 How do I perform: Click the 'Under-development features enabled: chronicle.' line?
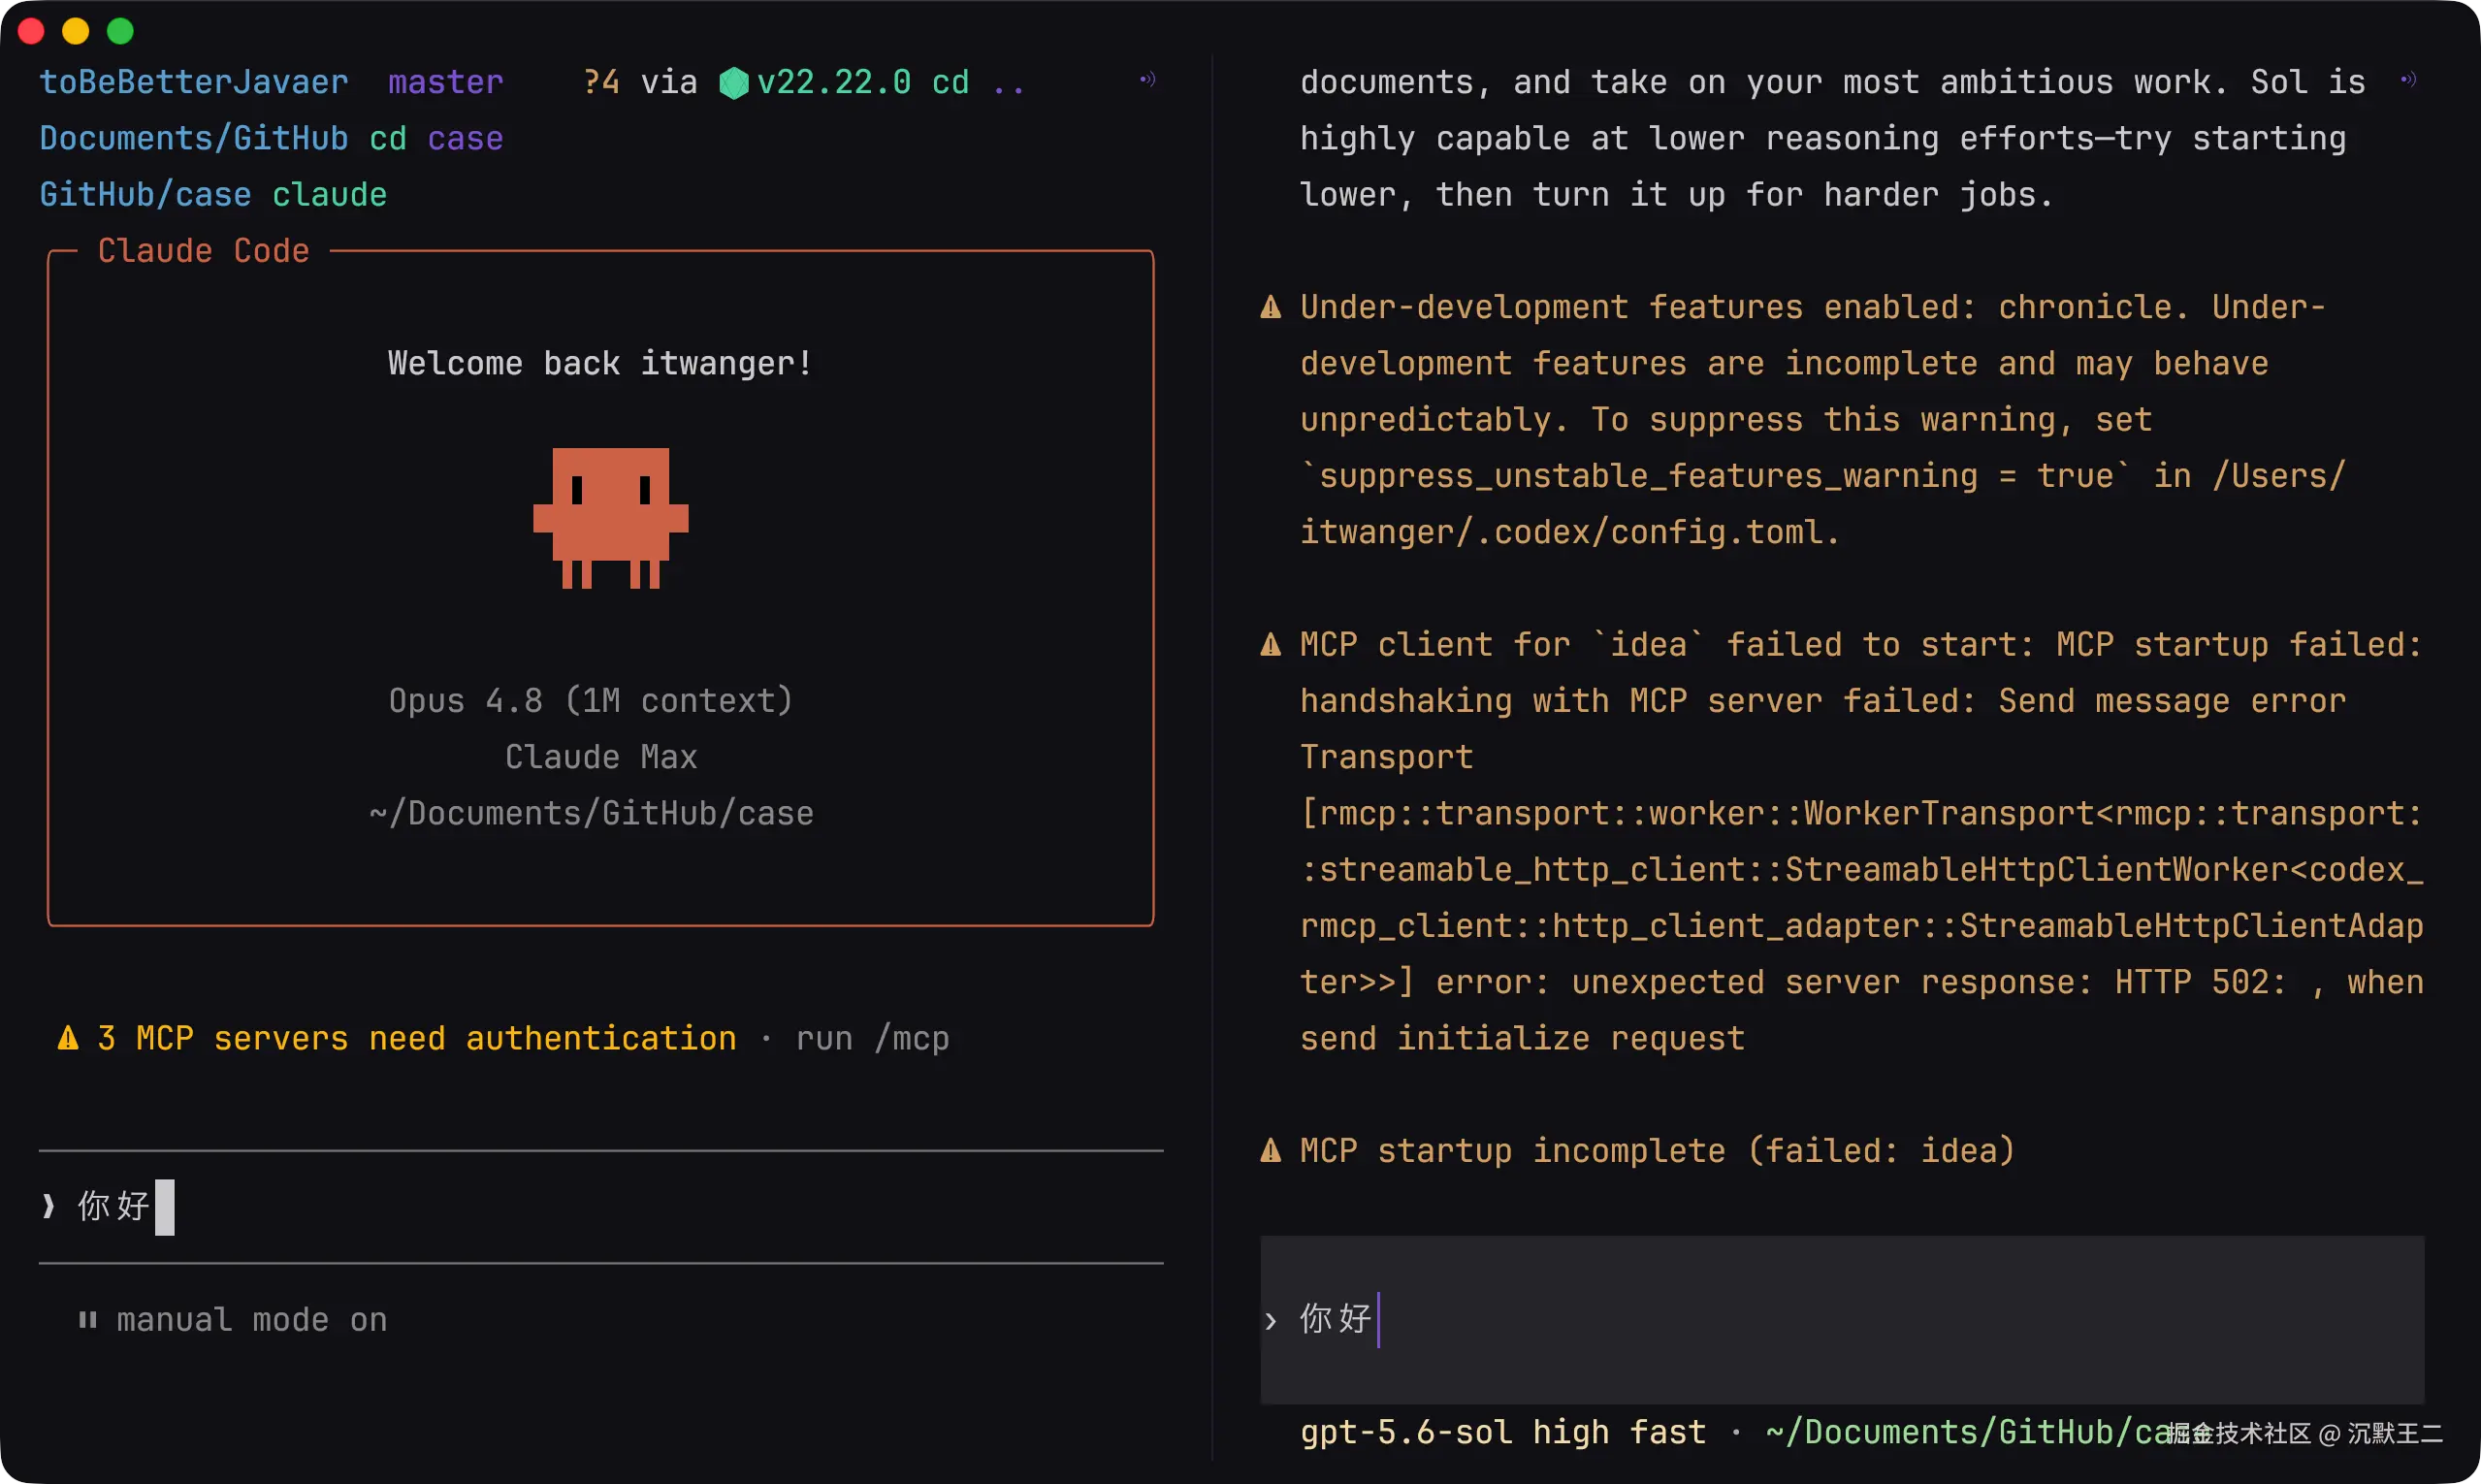tap(1745, 307)
